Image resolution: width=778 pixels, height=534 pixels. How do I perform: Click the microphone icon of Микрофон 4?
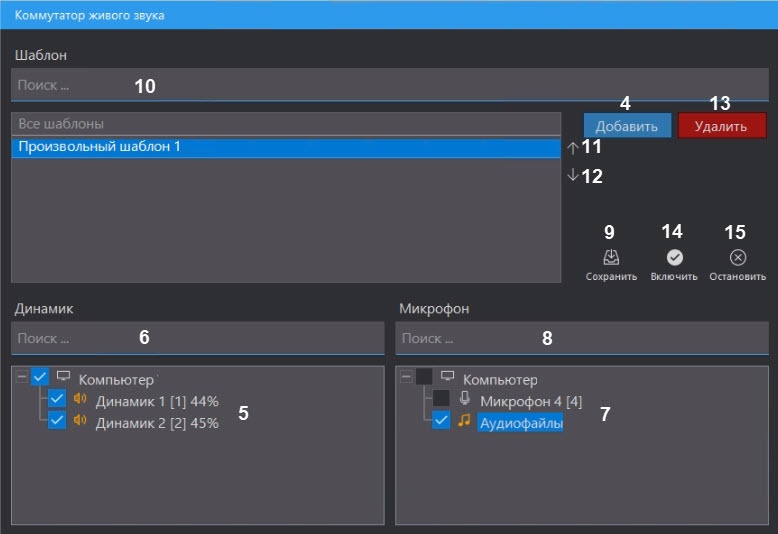[x=465, y=399]
